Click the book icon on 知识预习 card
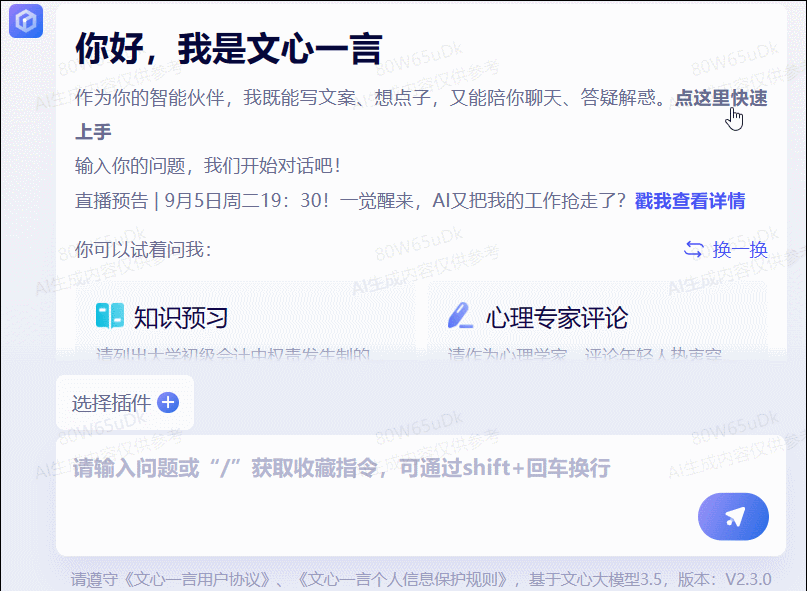The height and width of the screenshot is (591, 807). (110, 316)
